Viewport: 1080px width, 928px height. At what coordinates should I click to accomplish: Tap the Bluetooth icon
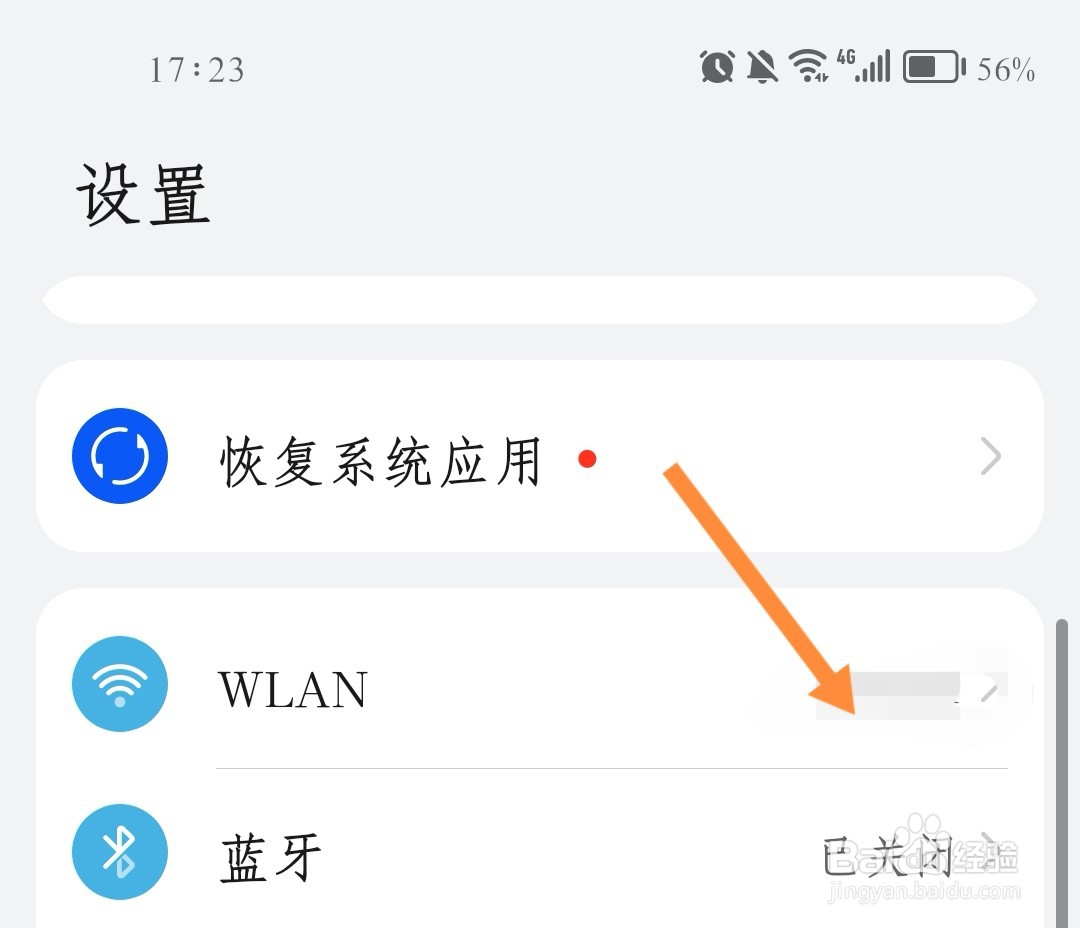coord(120,852)
